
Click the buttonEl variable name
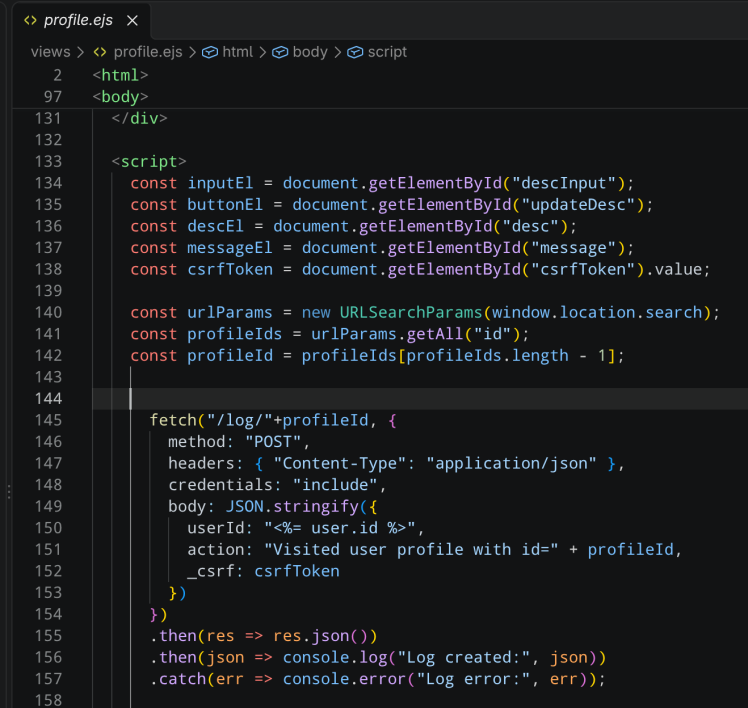(225, 205)
